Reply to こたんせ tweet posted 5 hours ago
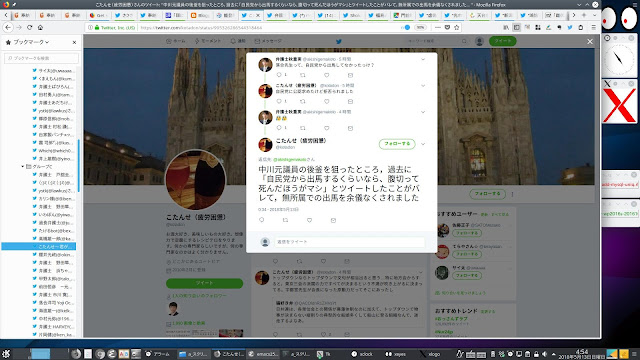This screenshot has width=640, height=360. click(279, 101)
